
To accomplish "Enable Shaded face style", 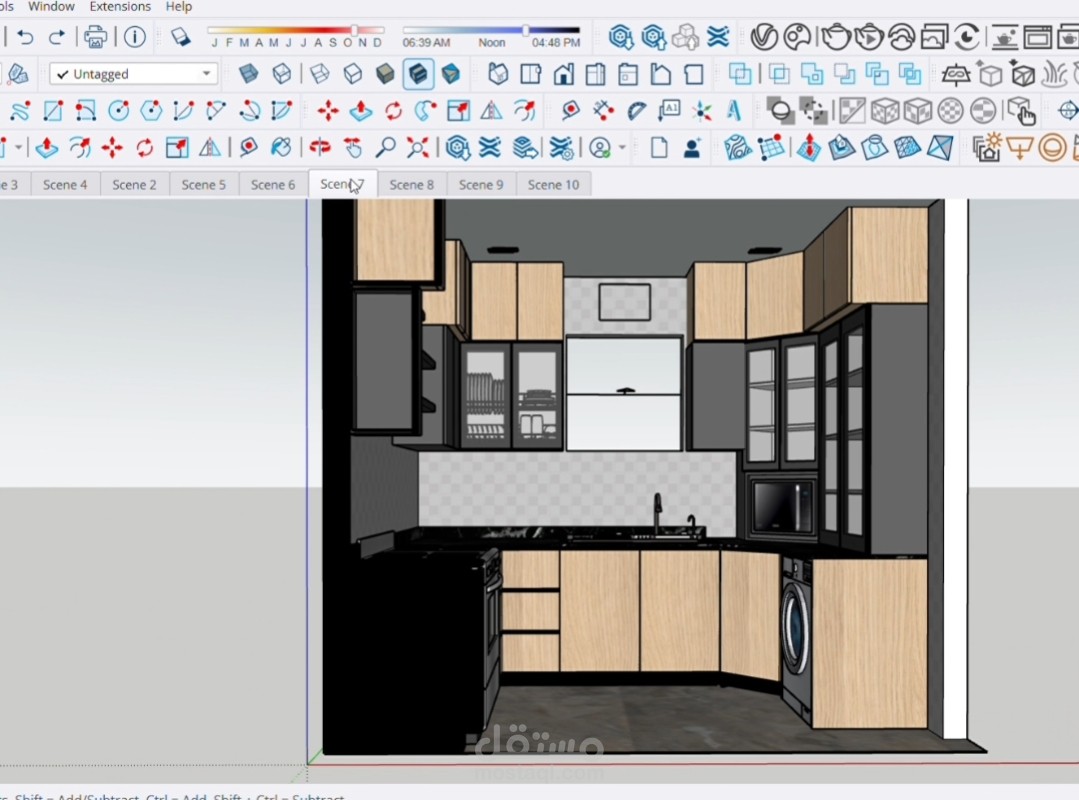I will tap(385, 74).
